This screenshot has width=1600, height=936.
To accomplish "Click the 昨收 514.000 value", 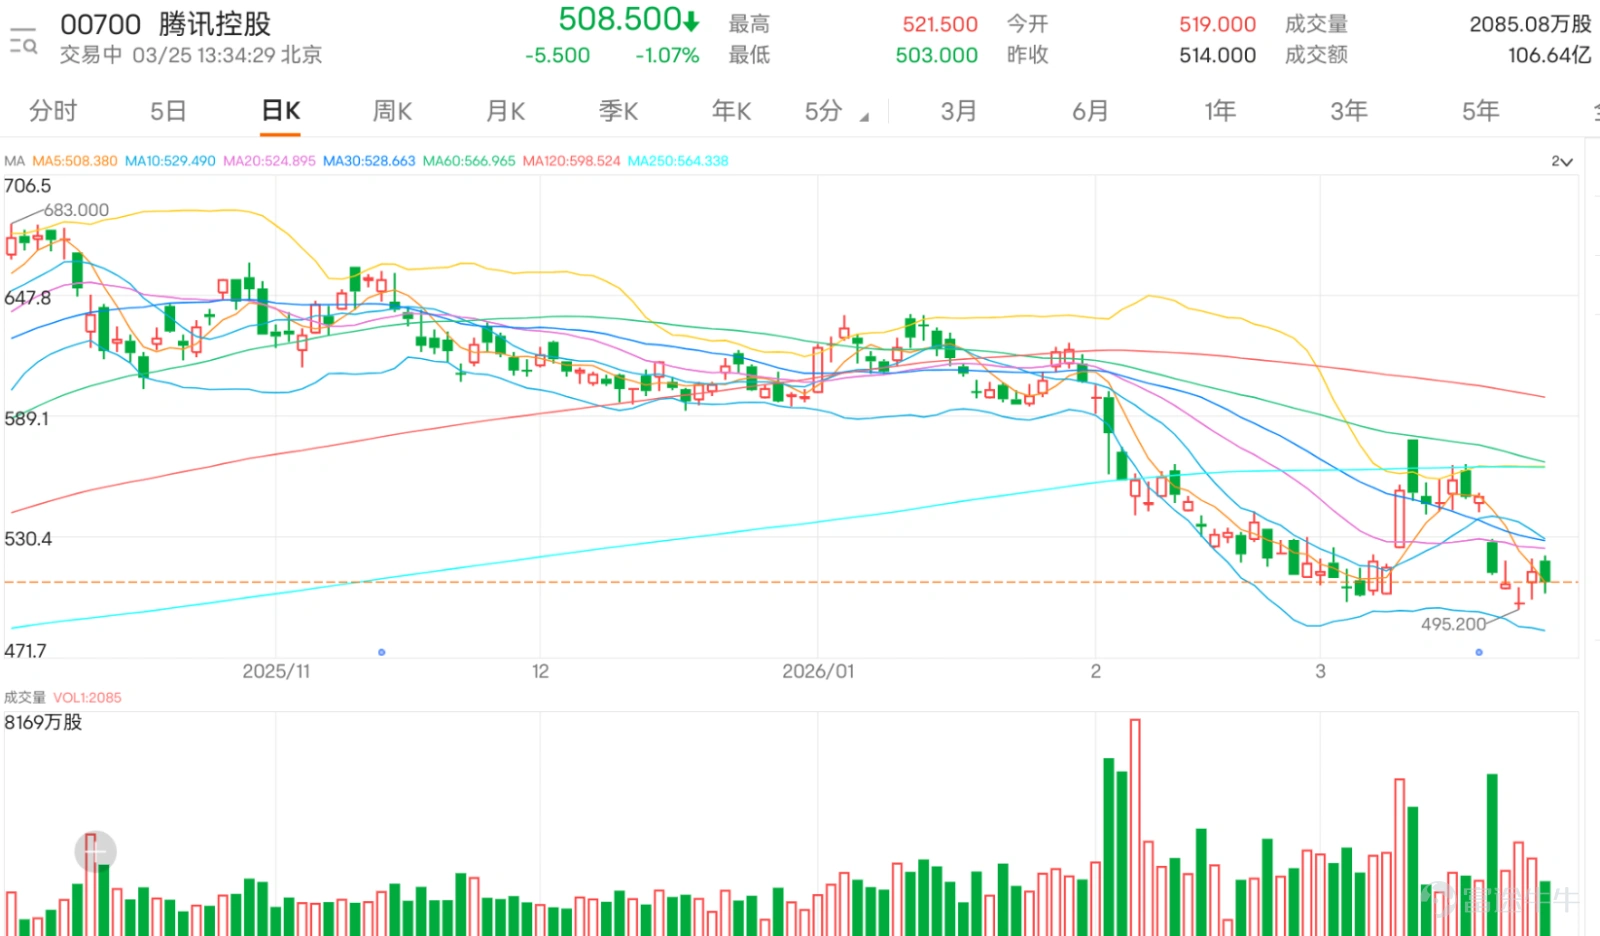I will click(1217, 56).
